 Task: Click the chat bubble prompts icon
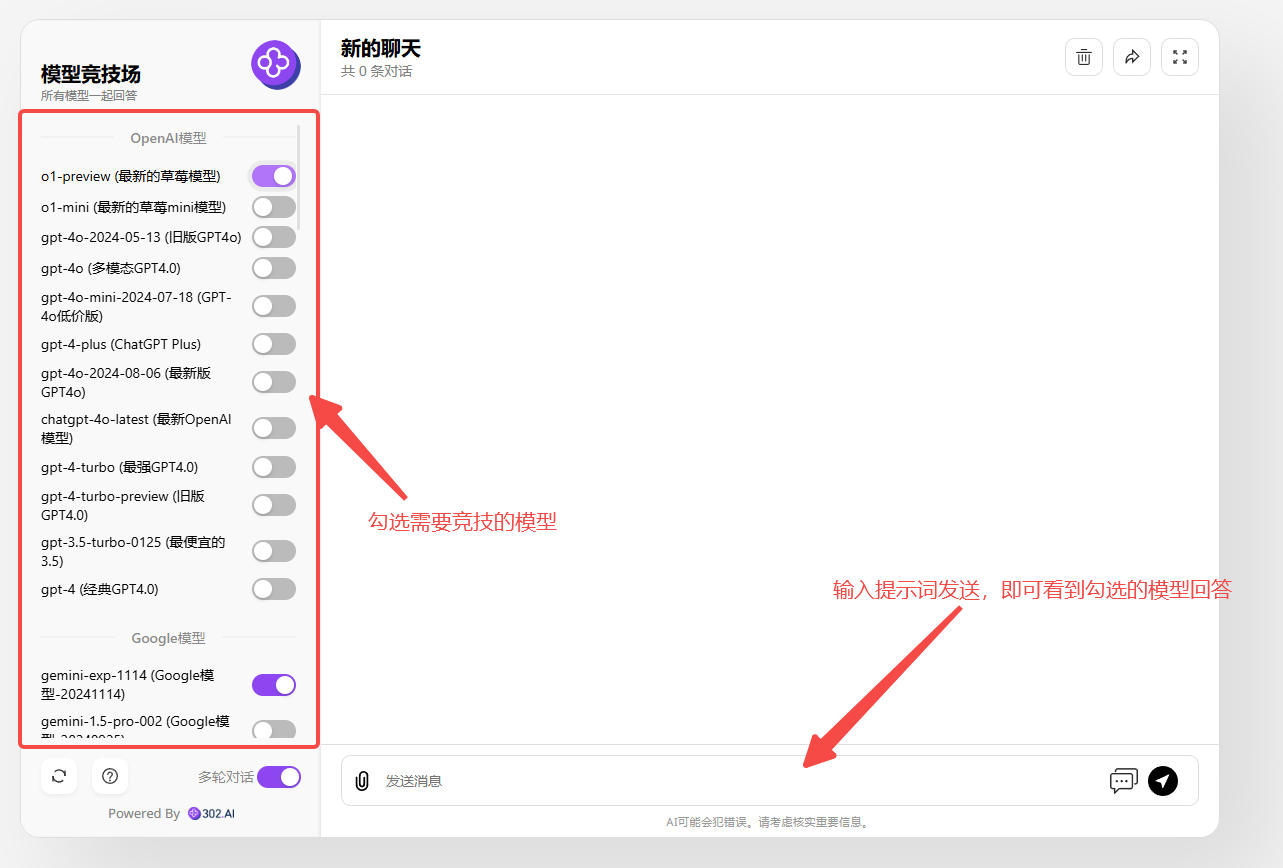(x=1124, y=781)
